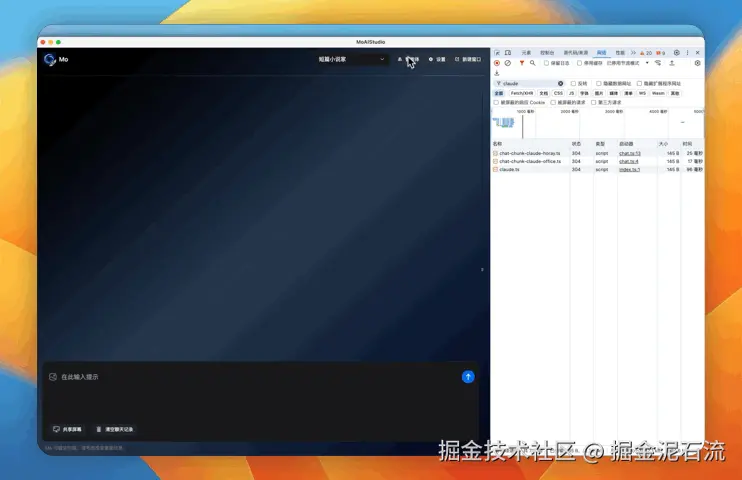This screenshot has width=742, height=480.
Task: Select 全部 all request type filter
Action: (x=499, y=93)
